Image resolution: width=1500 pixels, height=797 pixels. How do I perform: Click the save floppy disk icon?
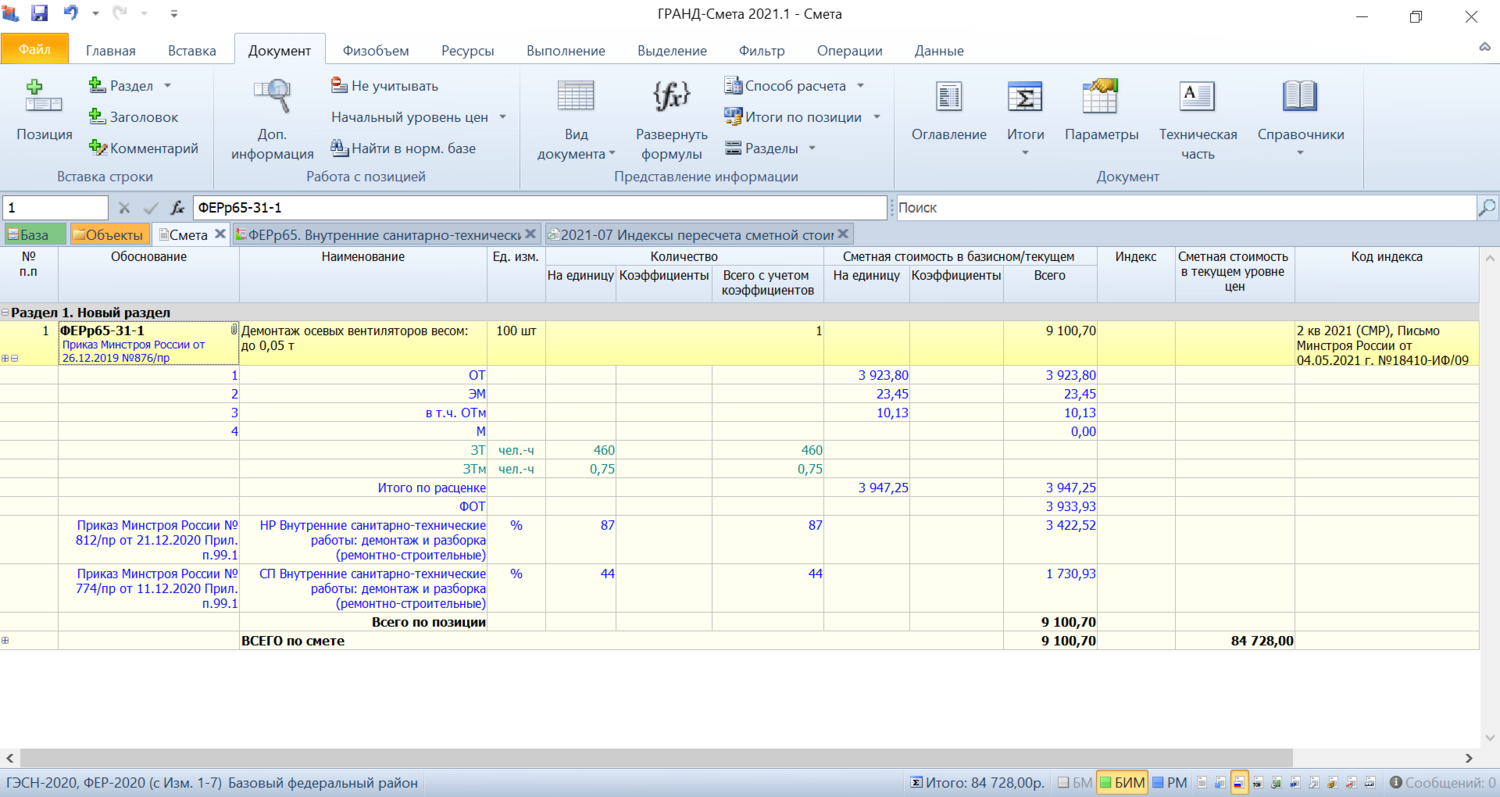[x=39, y=15]
